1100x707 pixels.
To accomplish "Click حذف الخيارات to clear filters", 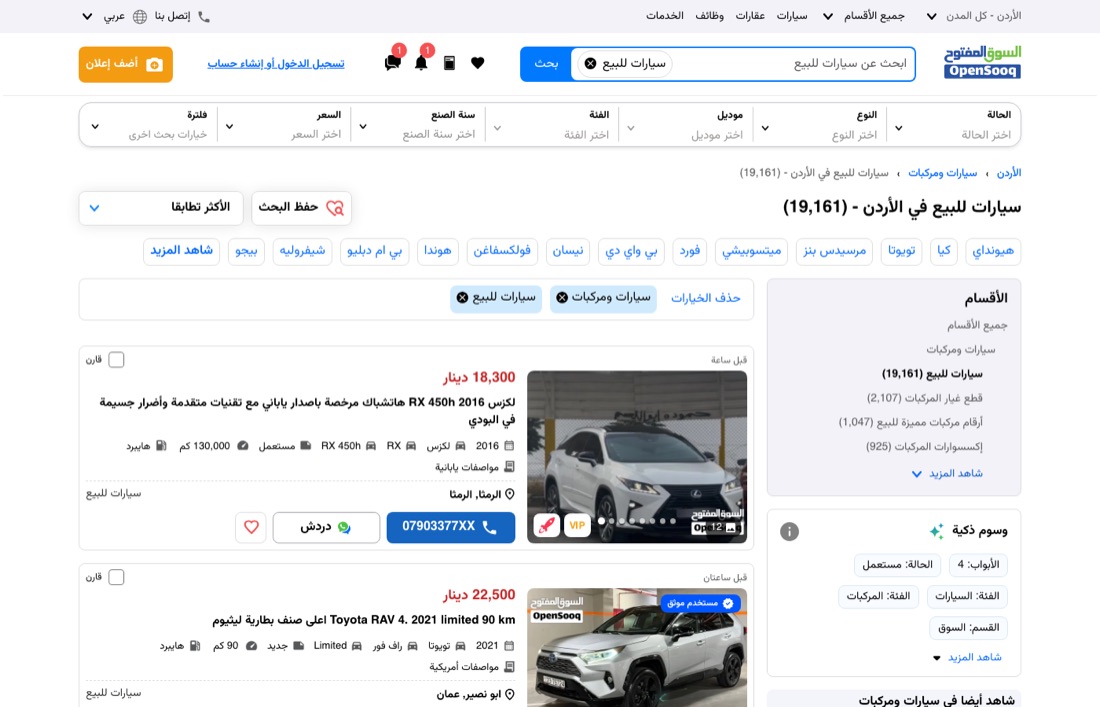I will 705,298.
